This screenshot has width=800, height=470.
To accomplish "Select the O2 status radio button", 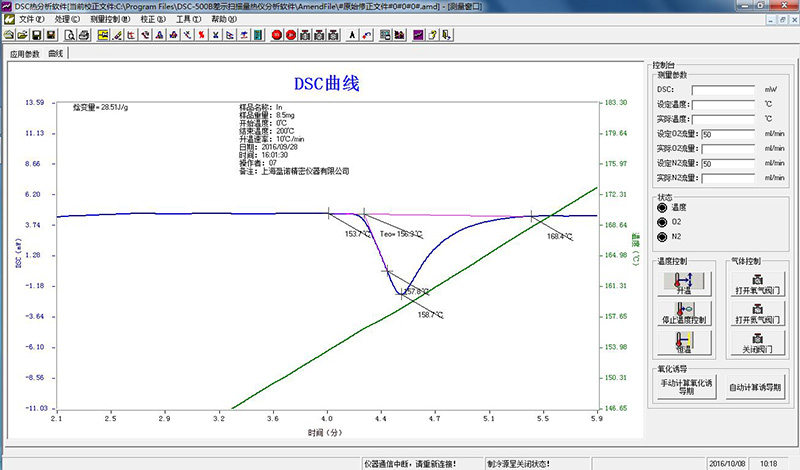I will click(662, 222).
